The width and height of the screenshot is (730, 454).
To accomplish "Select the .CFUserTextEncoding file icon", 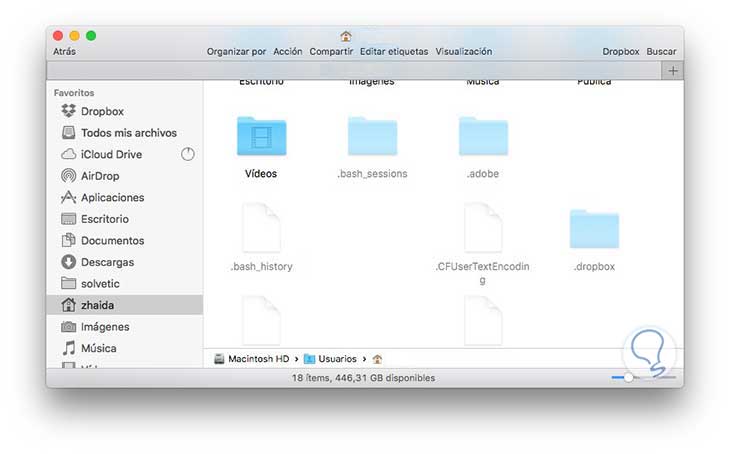I will 483,227.
